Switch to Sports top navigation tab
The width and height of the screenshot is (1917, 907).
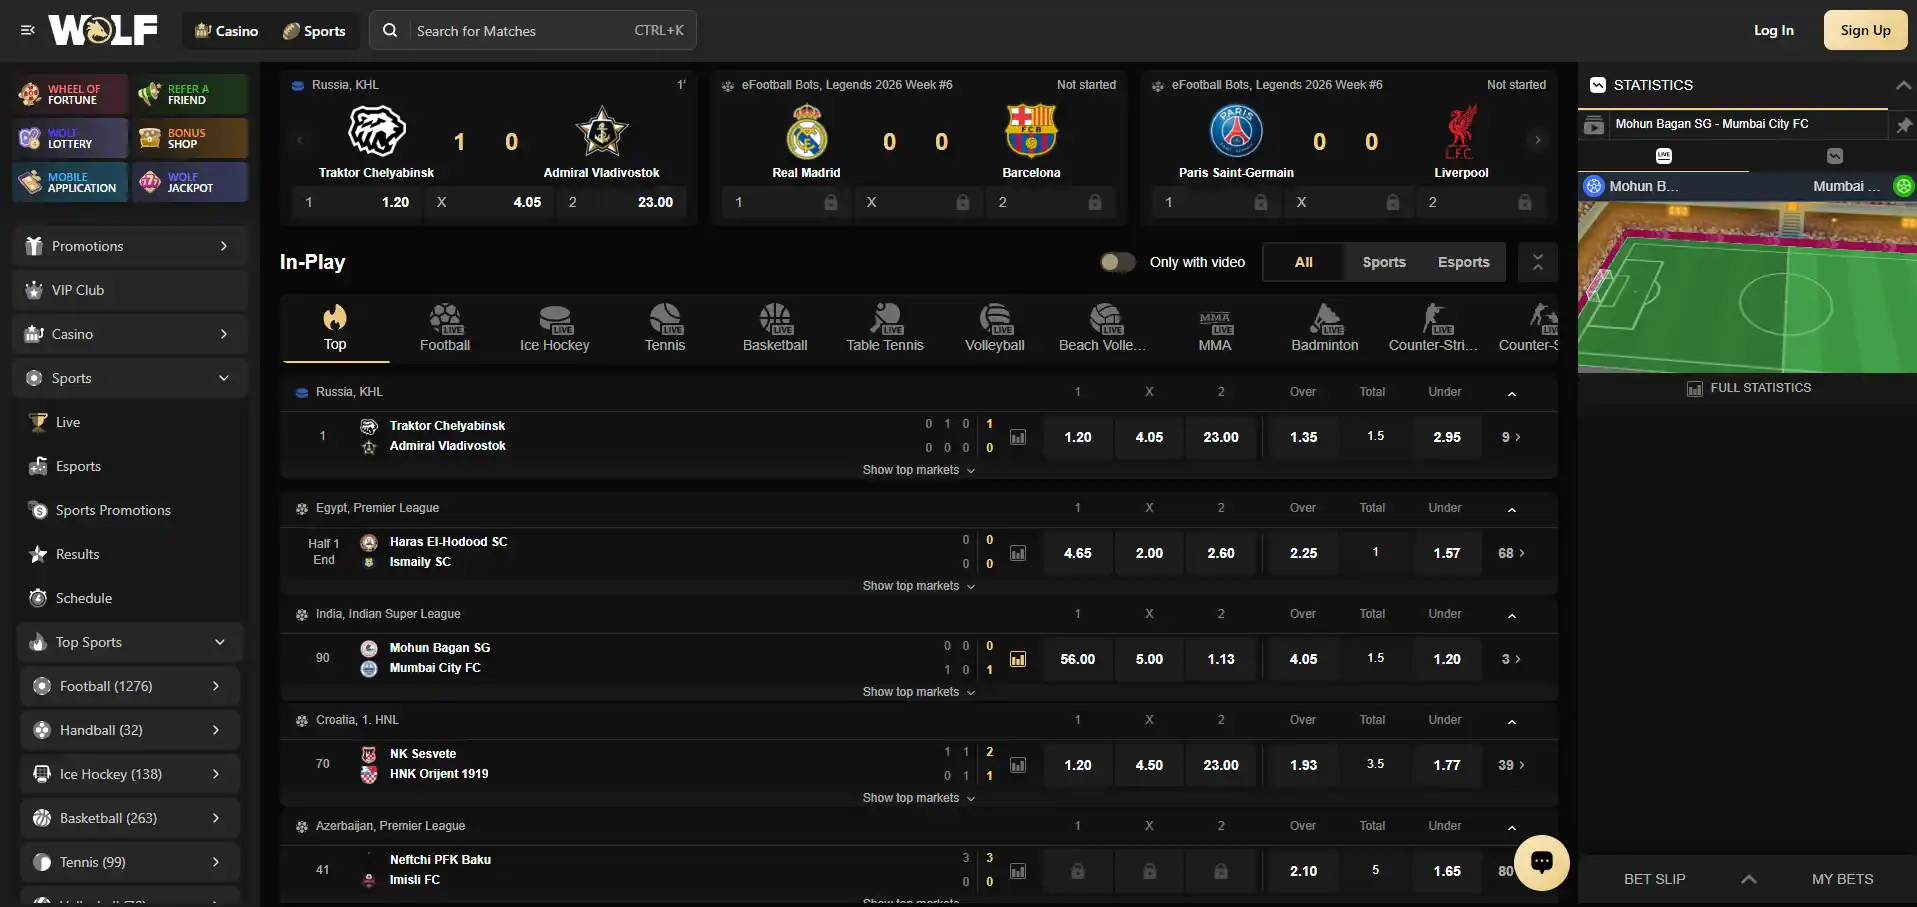pos(314,31)
